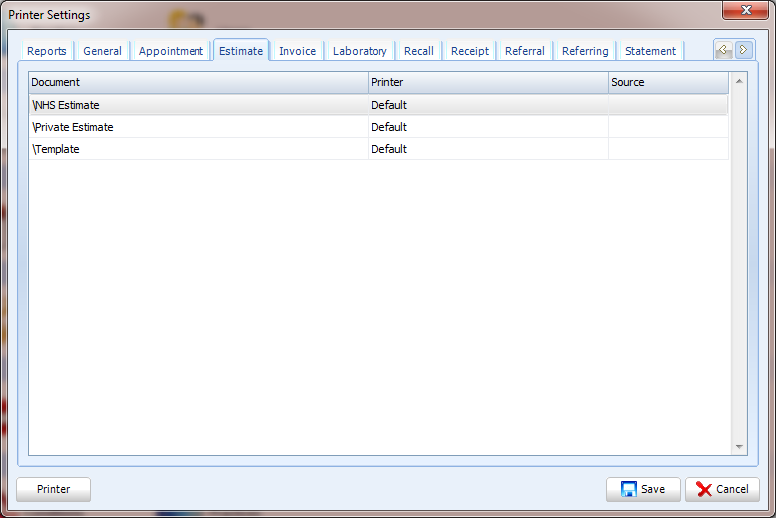Open the General tab
This screenshot has height=518, width=776.
[x=102, y=51]
